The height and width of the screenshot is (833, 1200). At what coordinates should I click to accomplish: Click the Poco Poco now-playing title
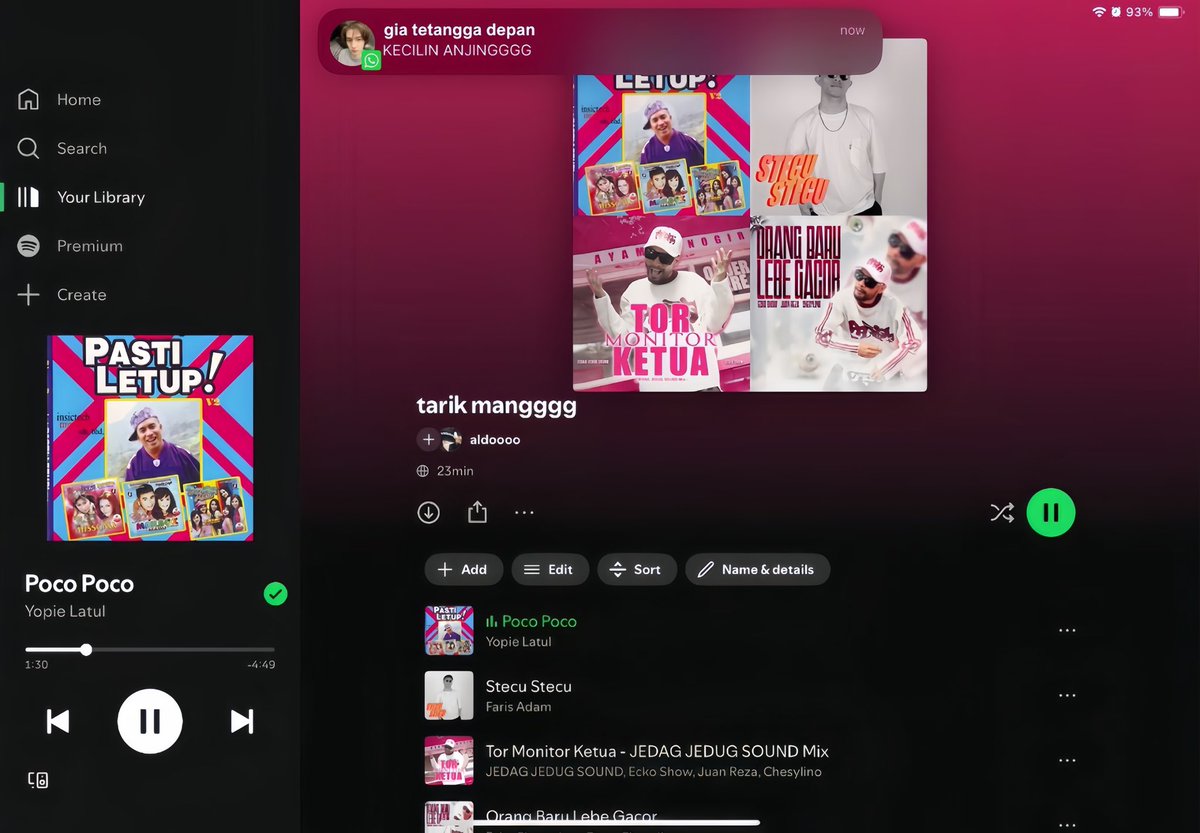pyautogui.click(x=79, y=584)
